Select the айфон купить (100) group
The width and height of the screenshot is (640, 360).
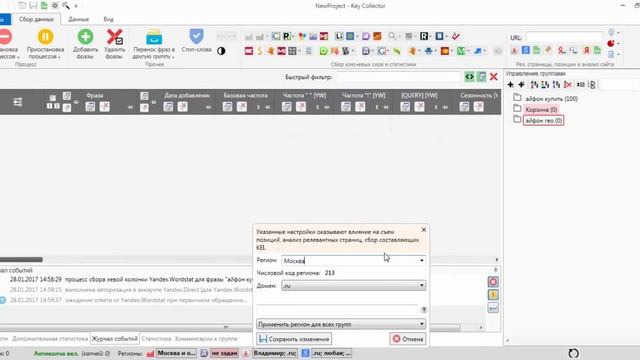(551, 99)
